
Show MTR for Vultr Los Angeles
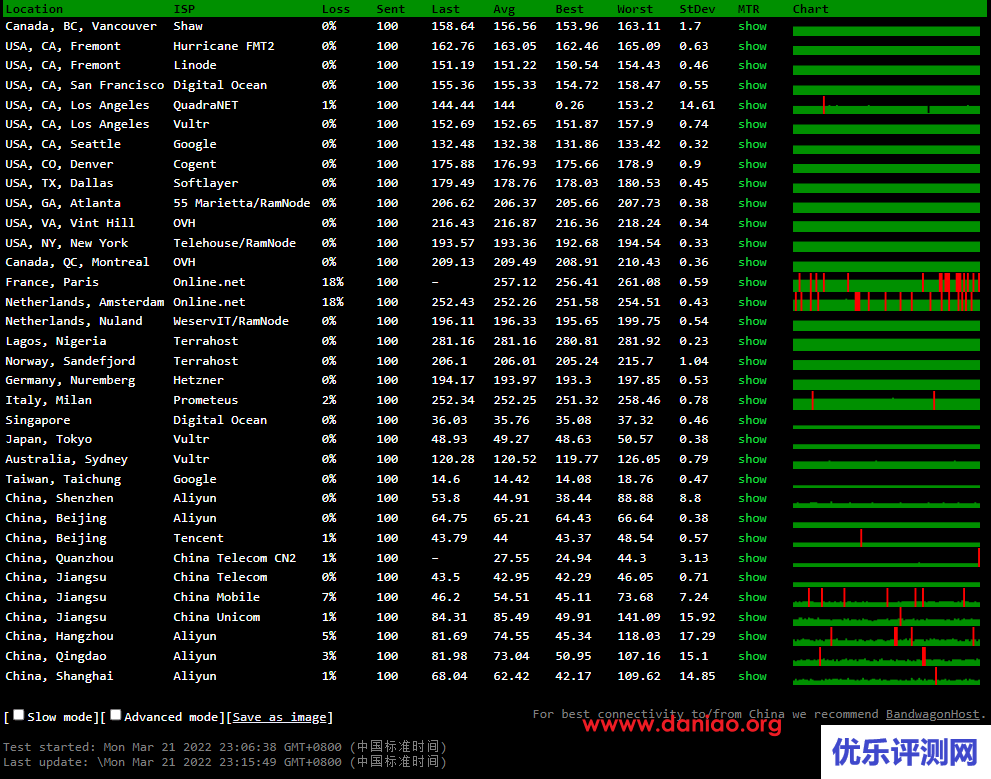pos(752,124)
